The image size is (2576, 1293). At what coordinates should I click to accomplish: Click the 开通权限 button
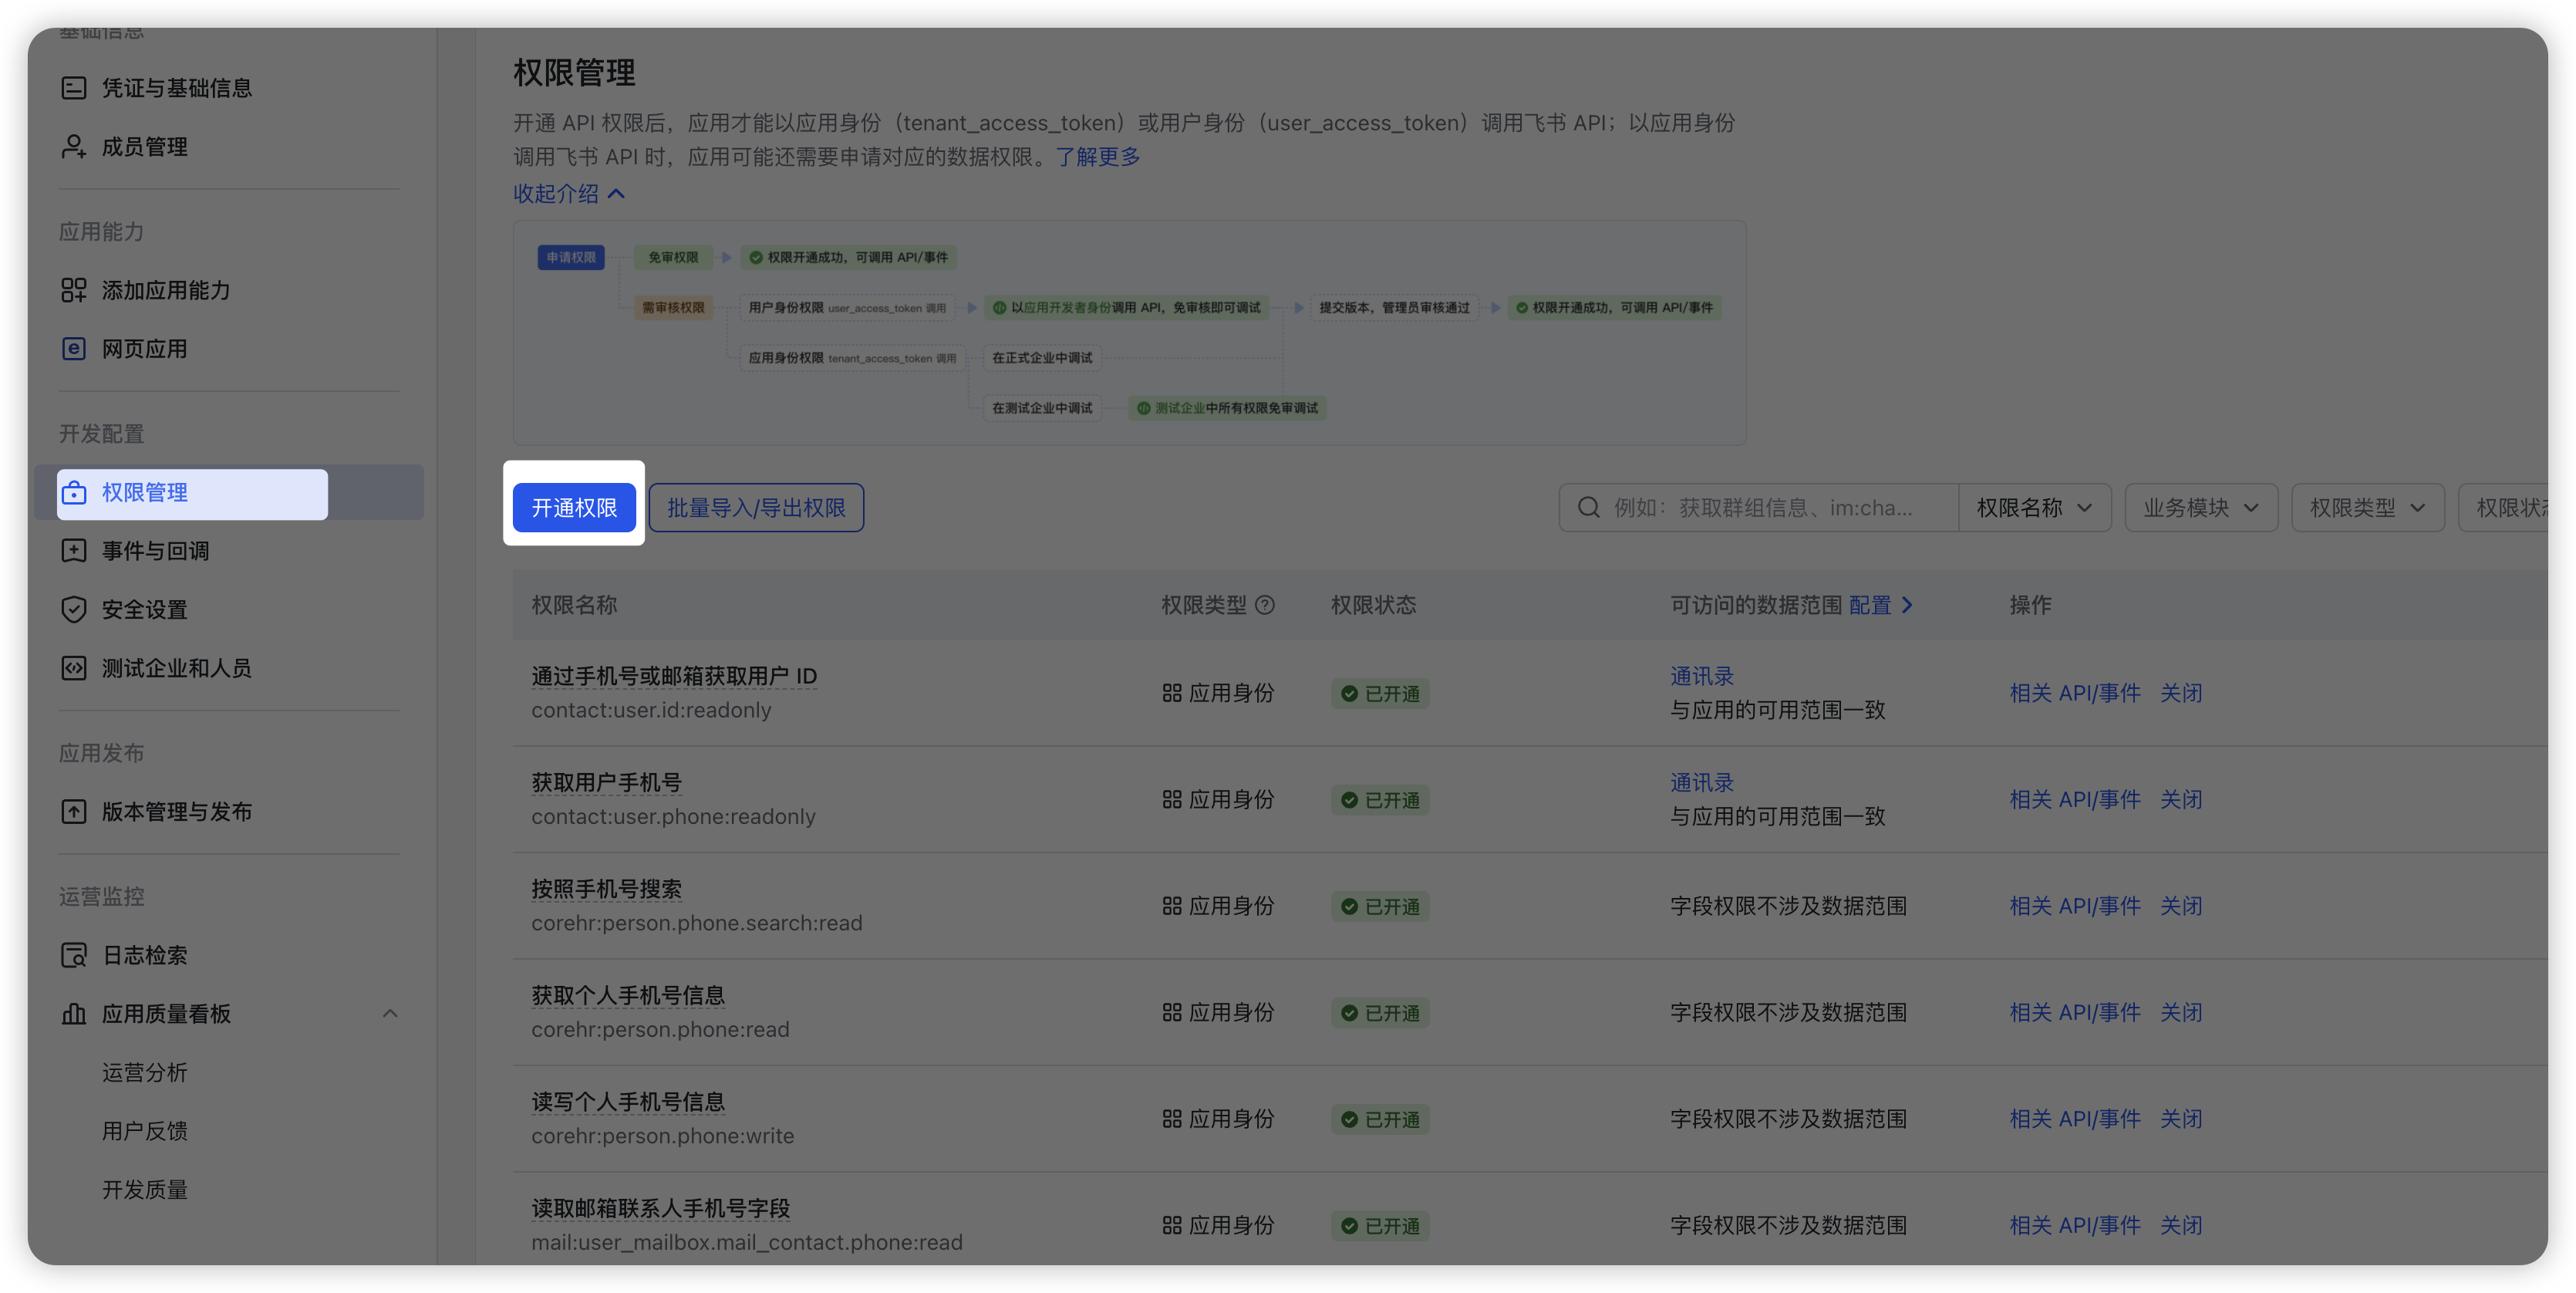tap(574, 508)
